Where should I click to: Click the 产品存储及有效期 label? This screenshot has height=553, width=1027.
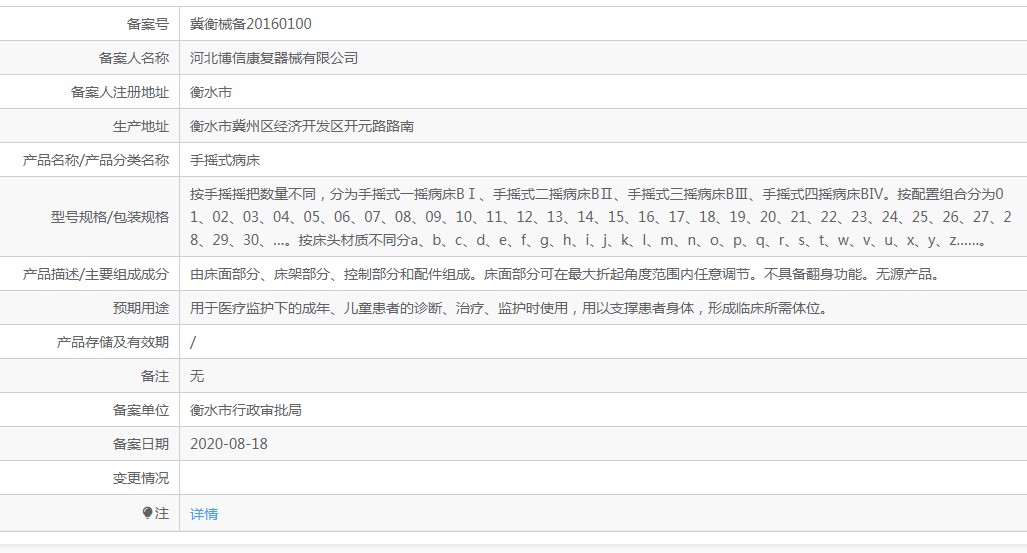tap(113, 343)
